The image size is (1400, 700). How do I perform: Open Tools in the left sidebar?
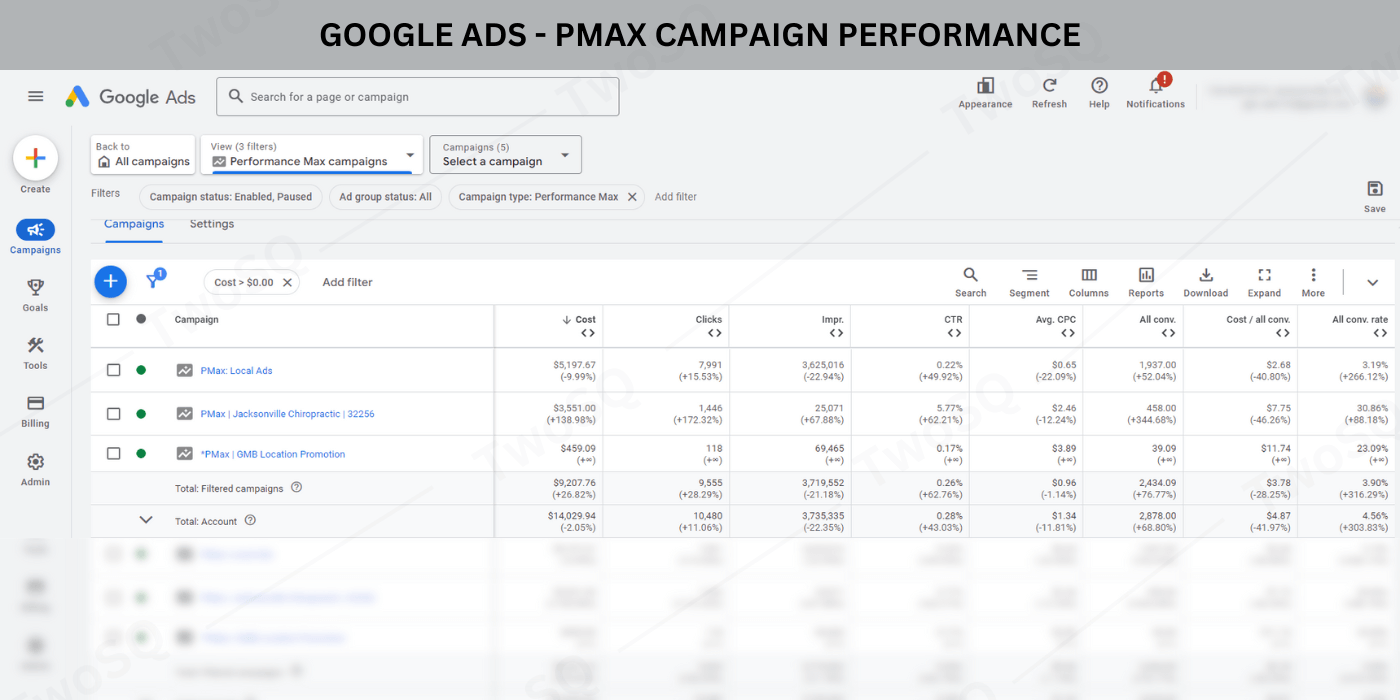(x=35, y=352)
